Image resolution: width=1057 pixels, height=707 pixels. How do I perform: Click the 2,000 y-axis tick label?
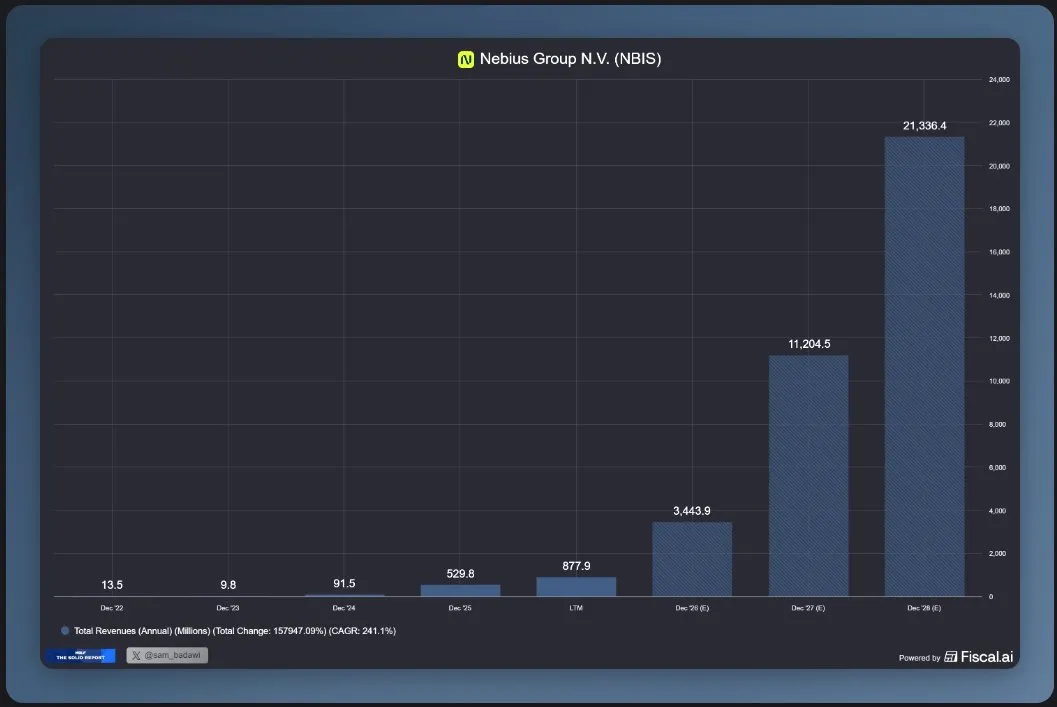pos(997,553)
